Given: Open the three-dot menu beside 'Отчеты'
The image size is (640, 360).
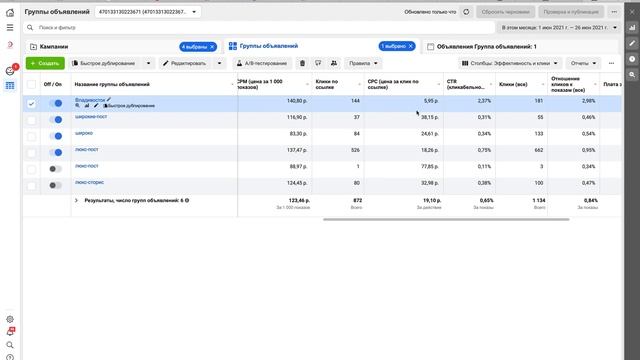Looking at the screenshot, I should pos(611,63).
